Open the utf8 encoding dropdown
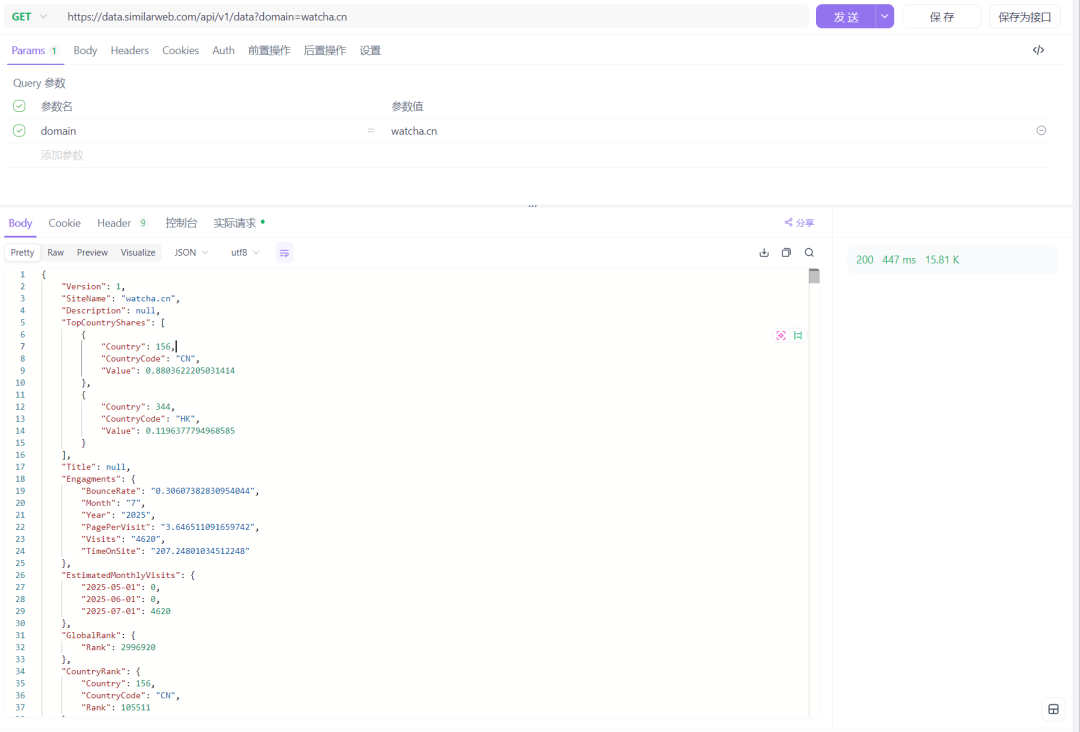 coord(245,253)
